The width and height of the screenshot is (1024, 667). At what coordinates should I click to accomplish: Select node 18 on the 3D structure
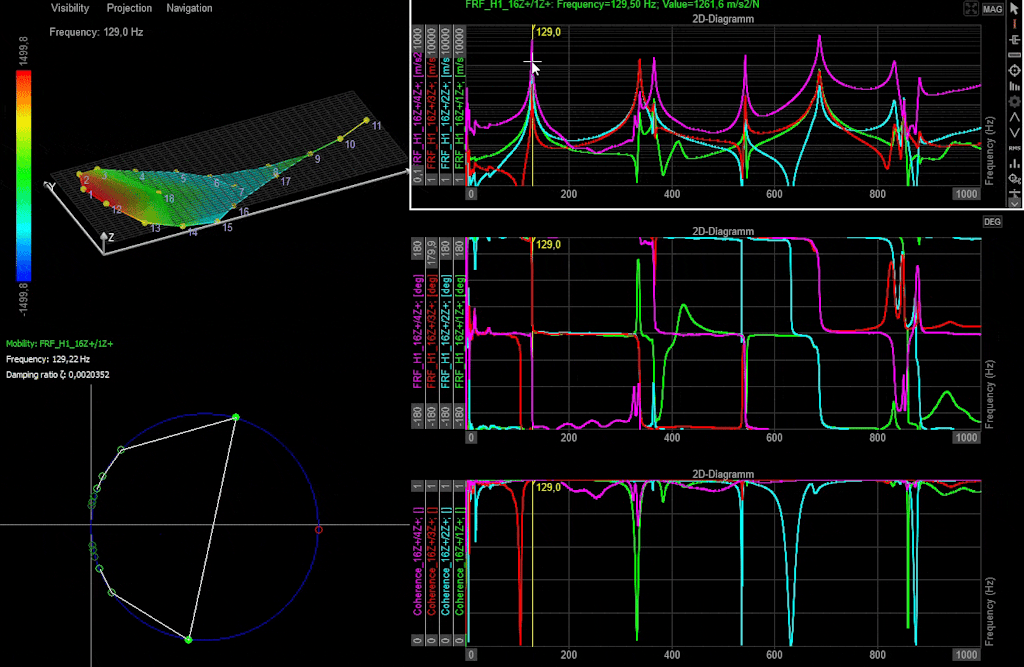(x=159, y=192)
